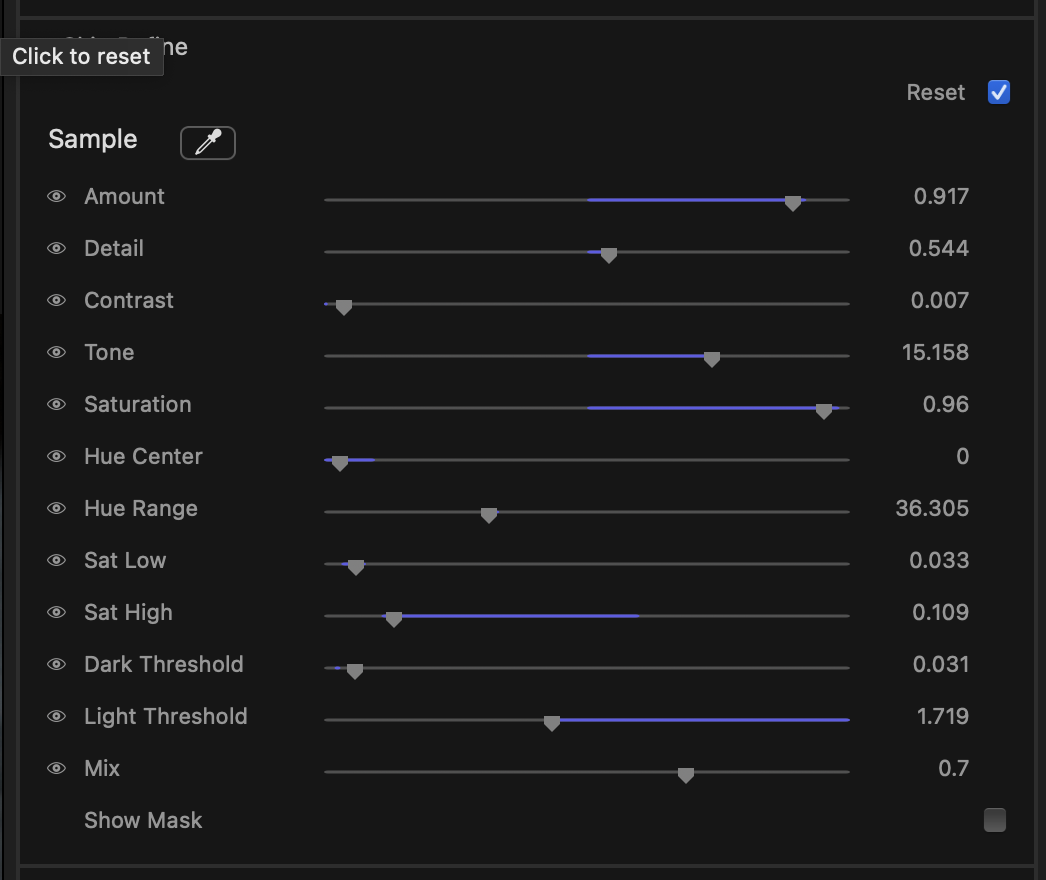Toggle the eye icon beside Amount
The image size is (1046, 880).
[x=57, y=196]
